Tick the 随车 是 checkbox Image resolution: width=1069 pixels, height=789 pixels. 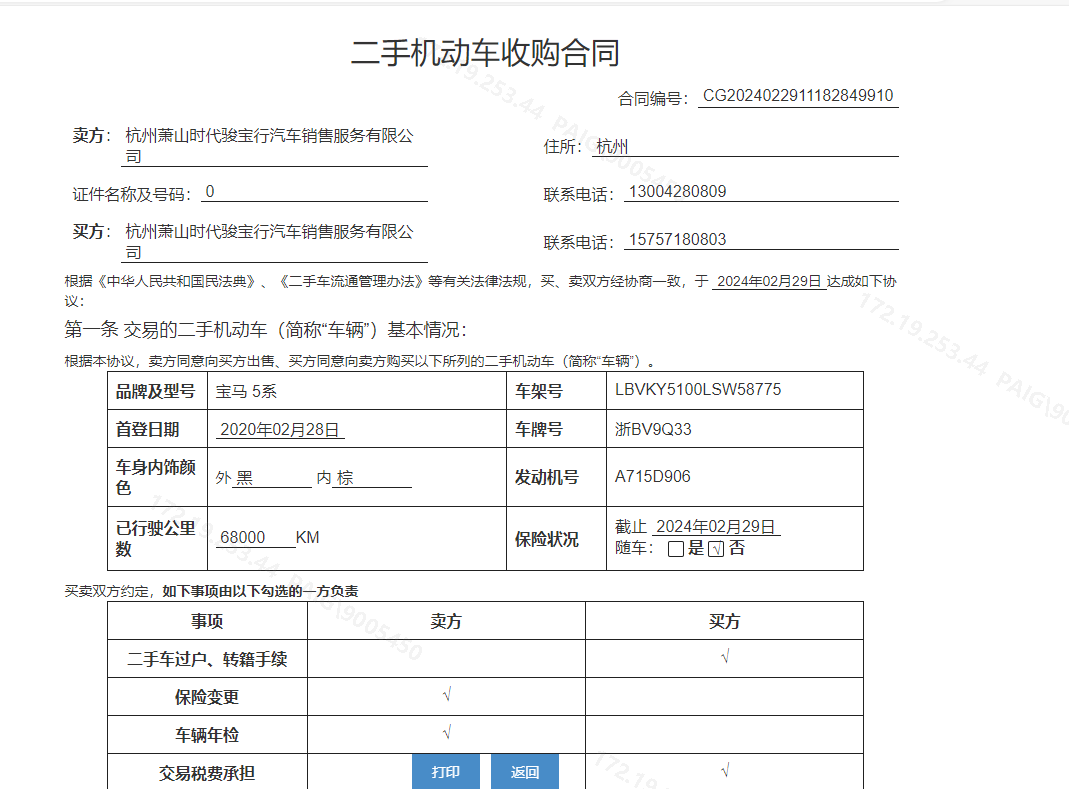click(676, 549)
